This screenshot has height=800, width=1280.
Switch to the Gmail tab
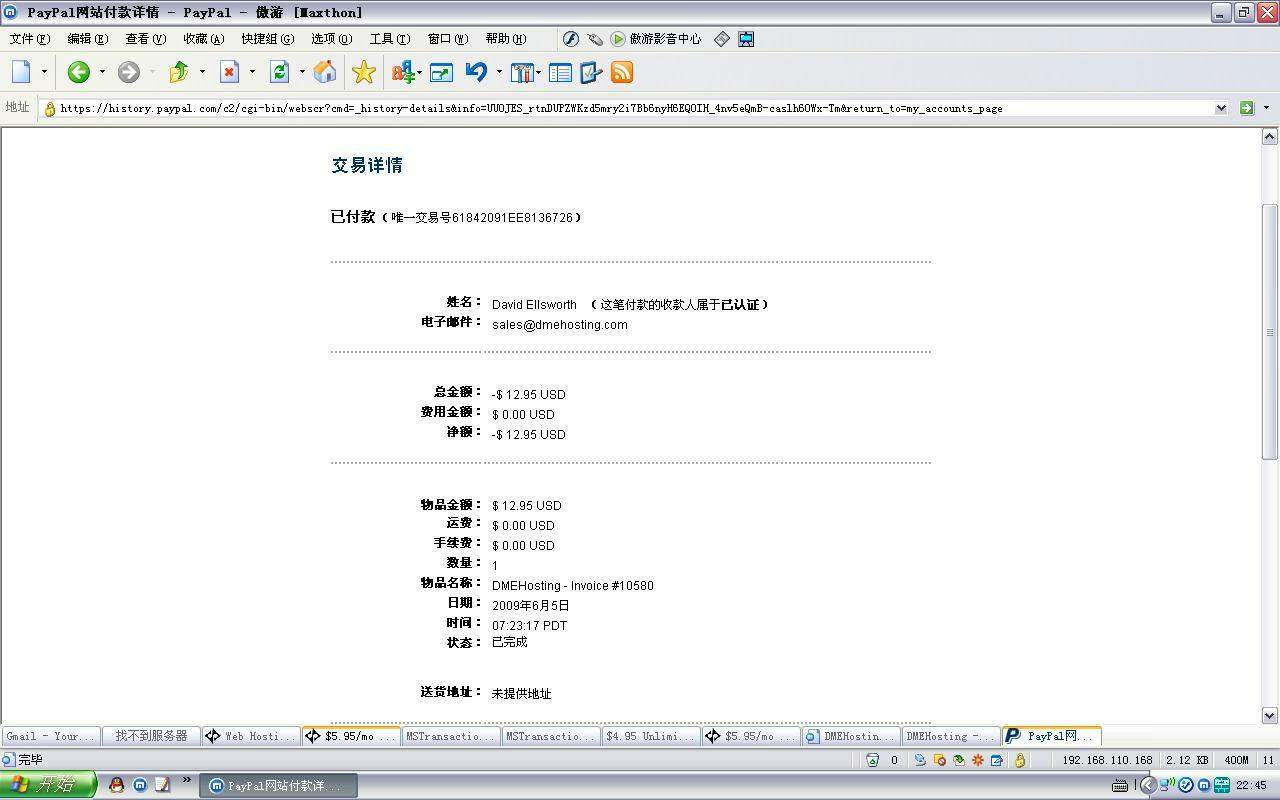51,736
